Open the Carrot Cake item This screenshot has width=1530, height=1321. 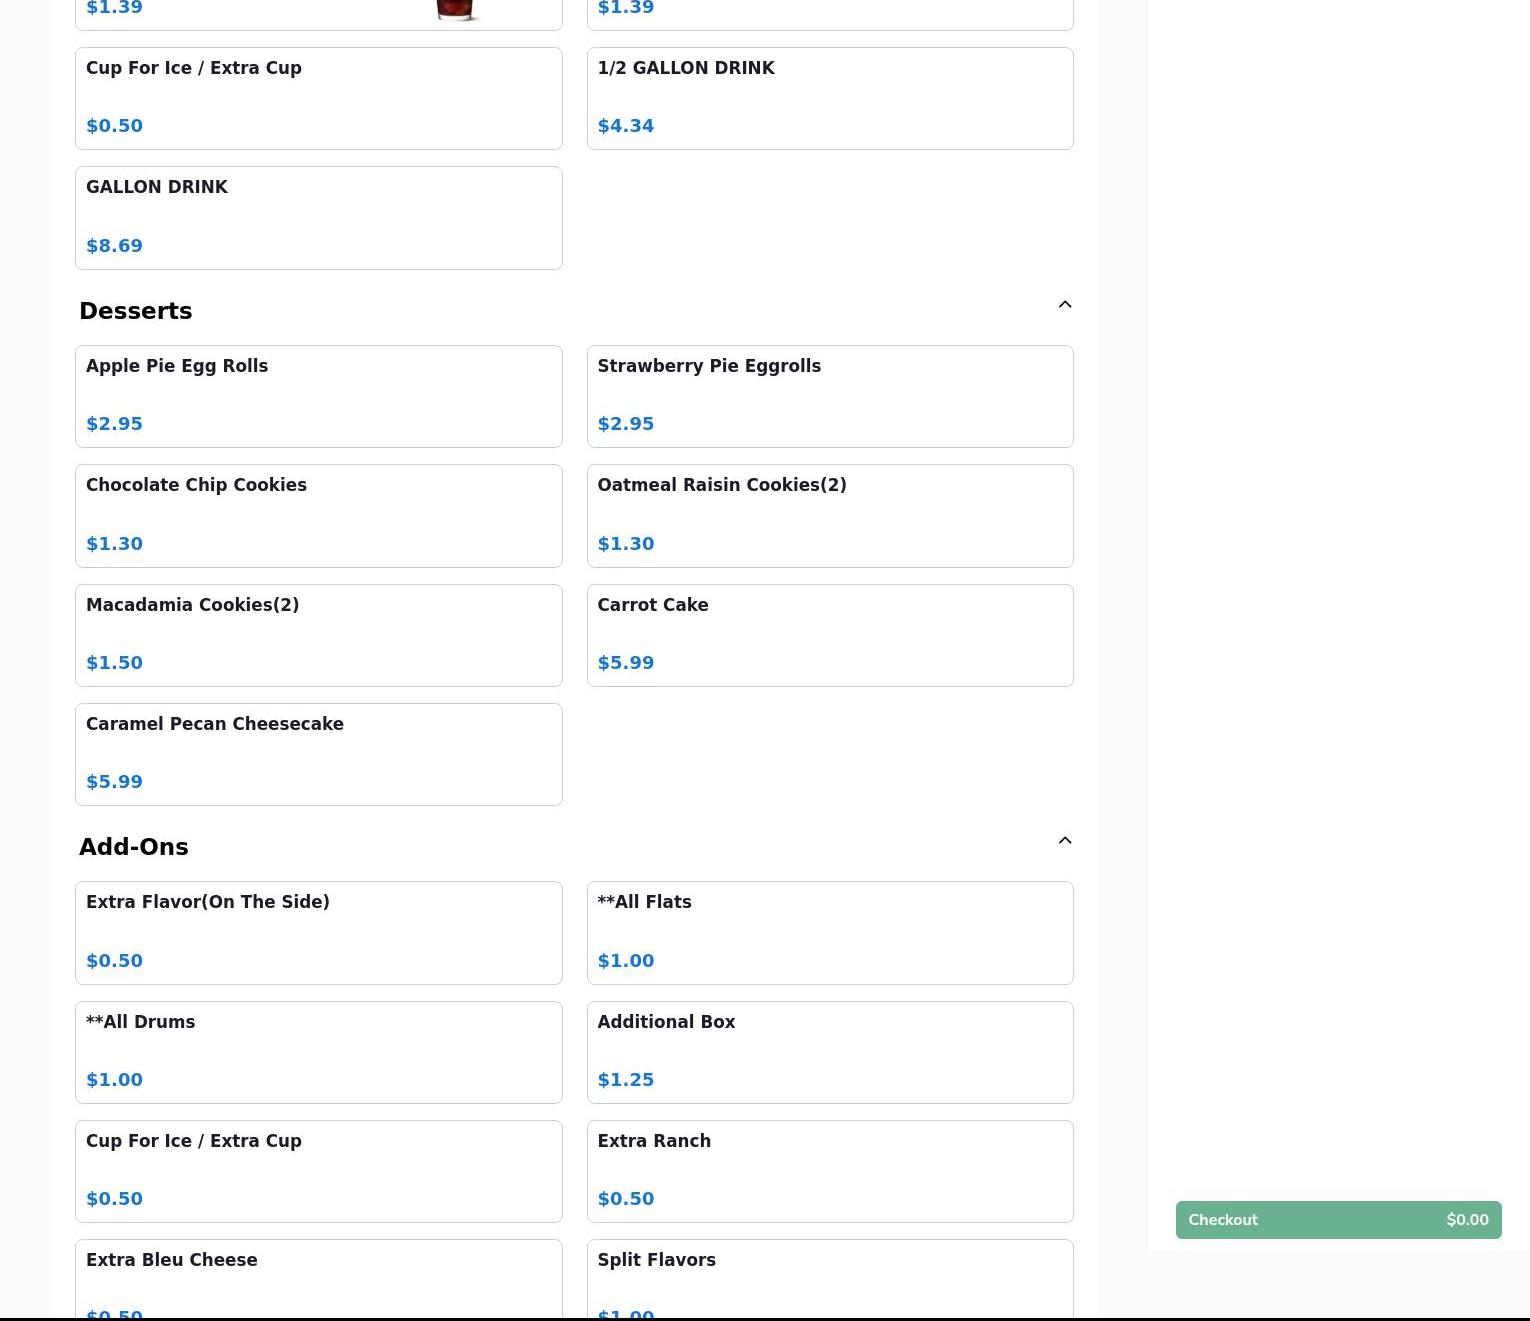829,635
